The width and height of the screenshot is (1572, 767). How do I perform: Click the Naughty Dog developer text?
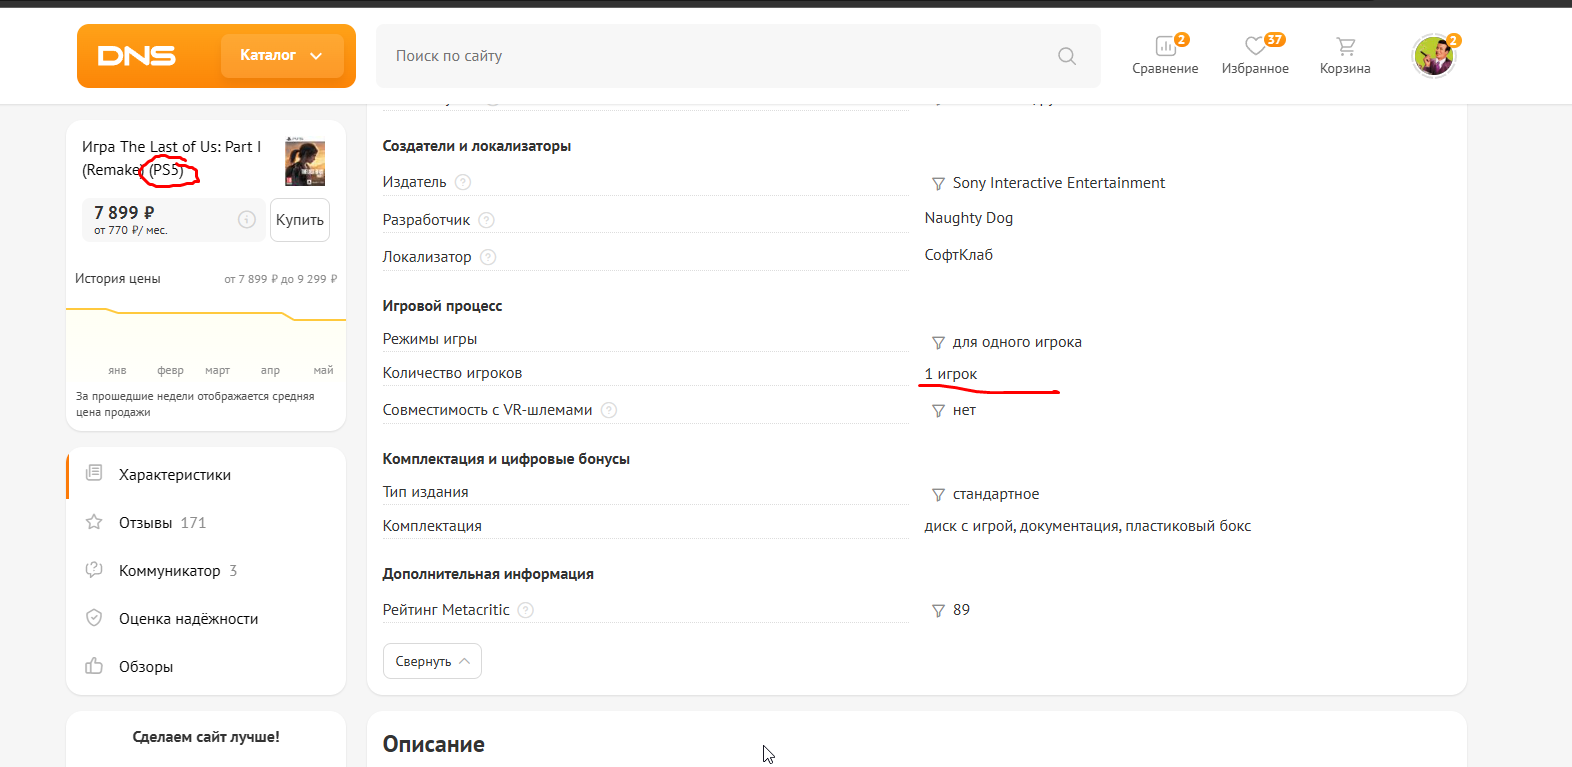point(969,218)
